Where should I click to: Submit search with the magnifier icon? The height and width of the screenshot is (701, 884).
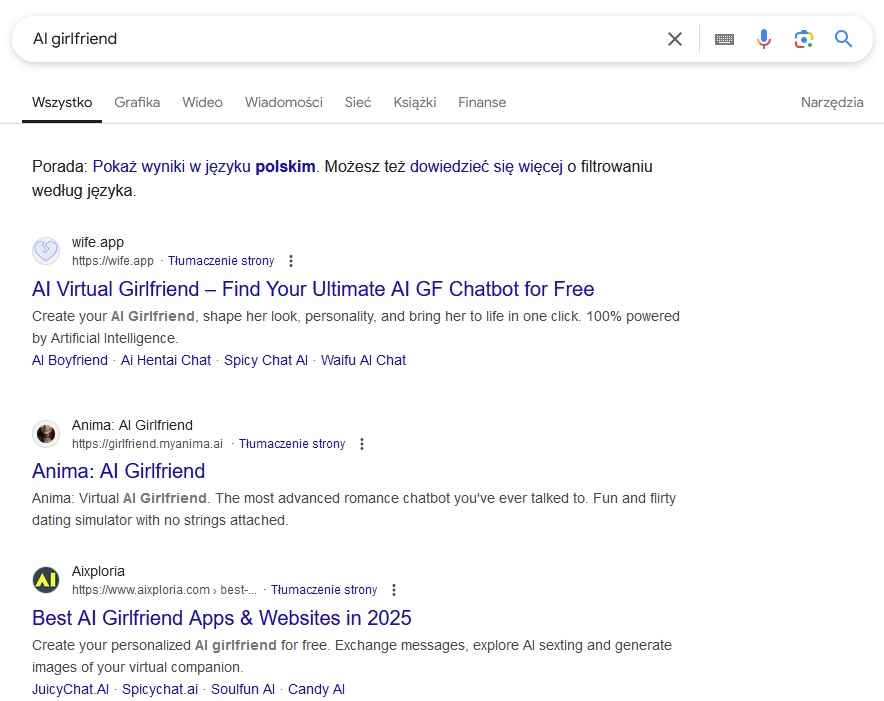(843, 39)
